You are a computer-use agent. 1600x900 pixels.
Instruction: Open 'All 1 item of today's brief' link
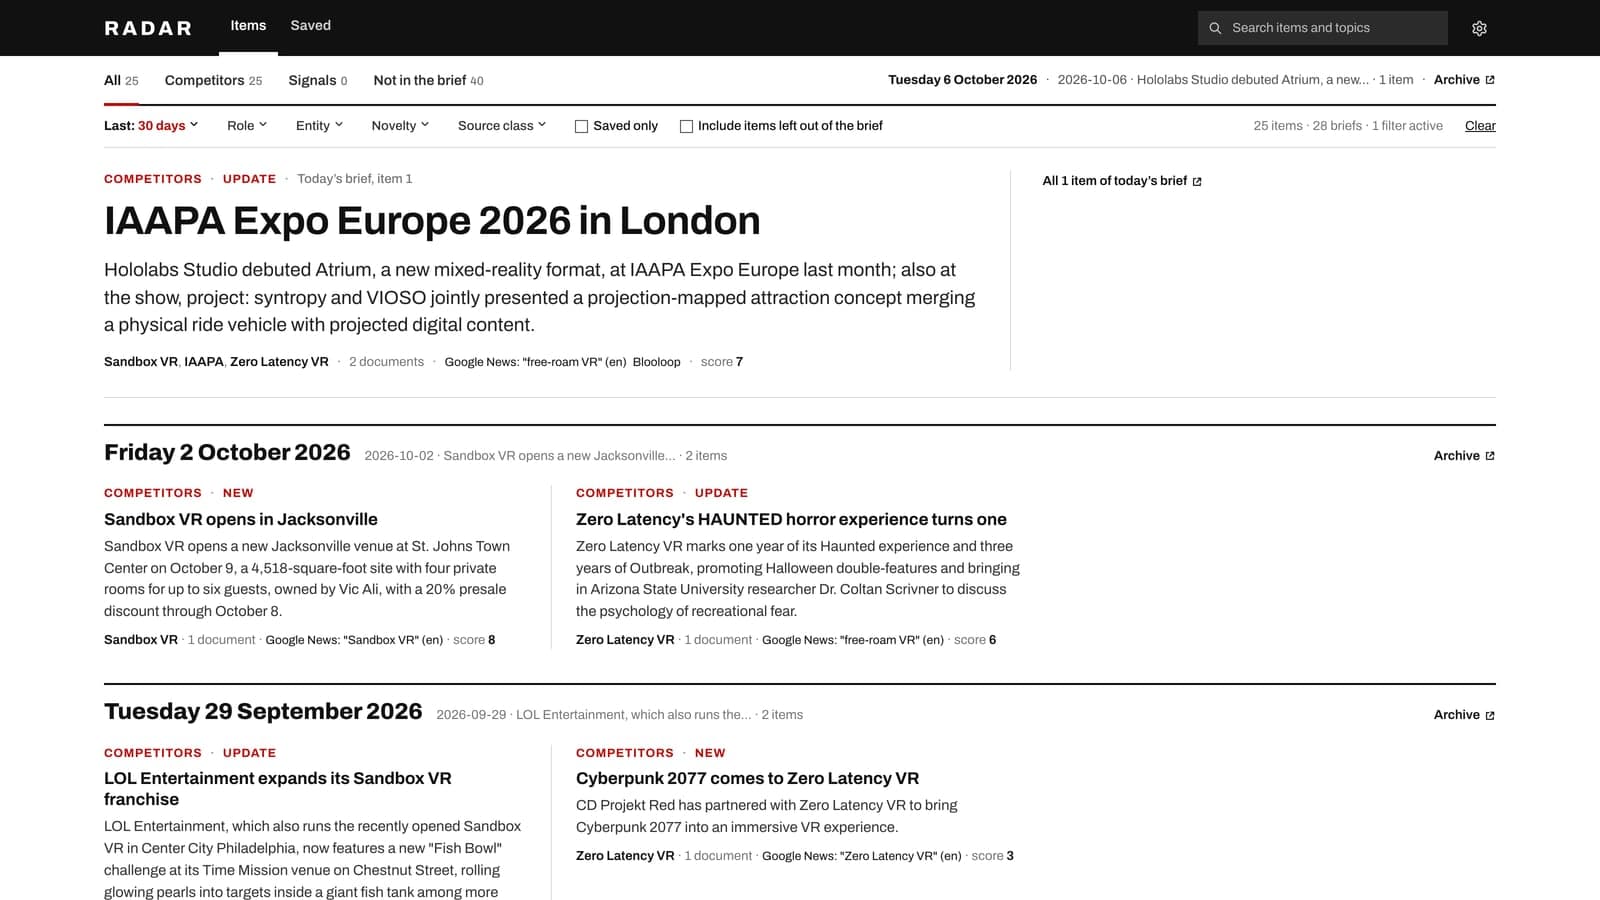pos(1122,181)
